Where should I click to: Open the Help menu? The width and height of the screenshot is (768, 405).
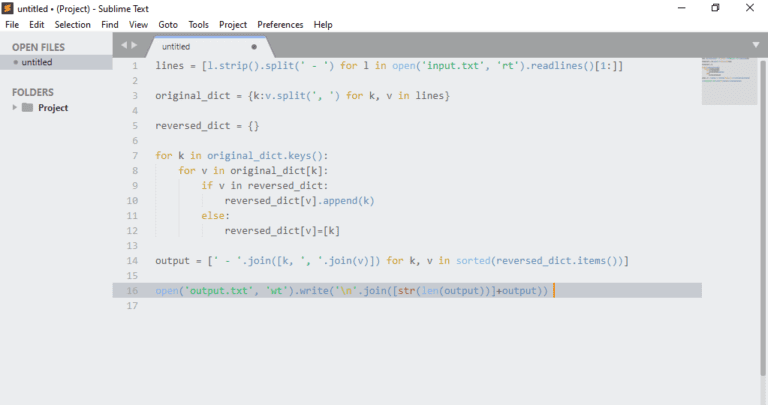[x=323, y=24]
